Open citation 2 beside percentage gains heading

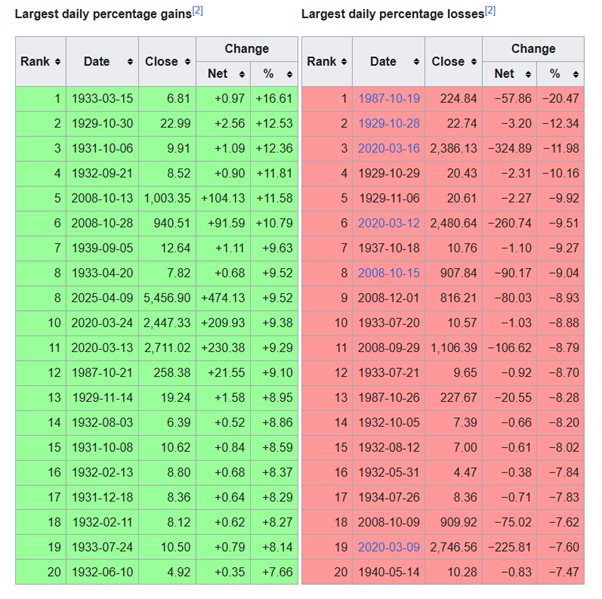coord(197,11)
